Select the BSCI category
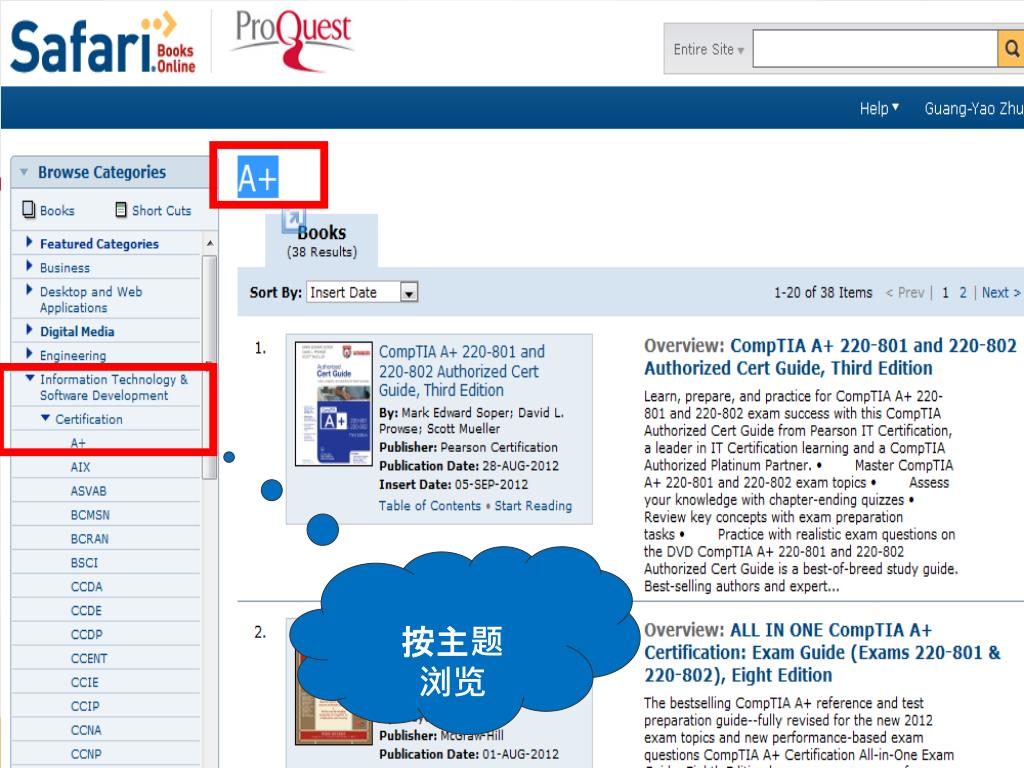The height and width of the screenshot is (768, 1024). point(84,563)
